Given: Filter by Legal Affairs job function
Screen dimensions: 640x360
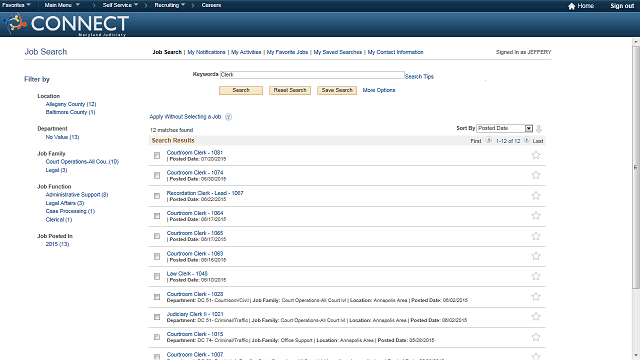Looking at the screenshot, I should click(x=65, y=203).
